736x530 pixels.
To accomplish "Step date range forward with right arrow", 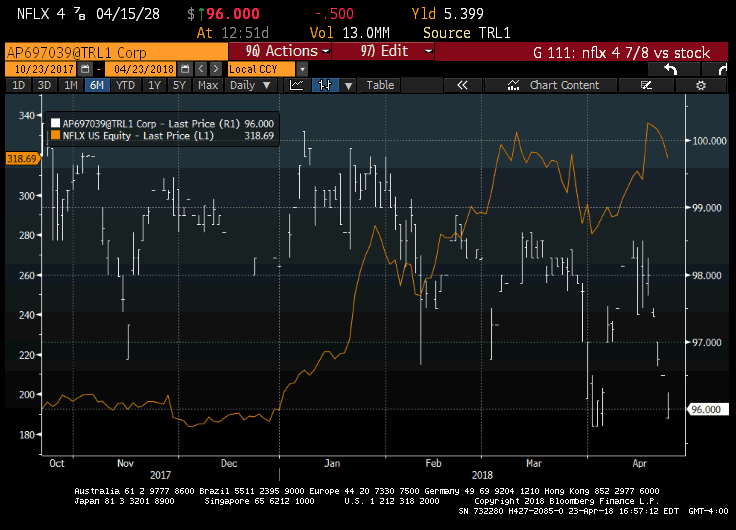I will coord(216,69).
